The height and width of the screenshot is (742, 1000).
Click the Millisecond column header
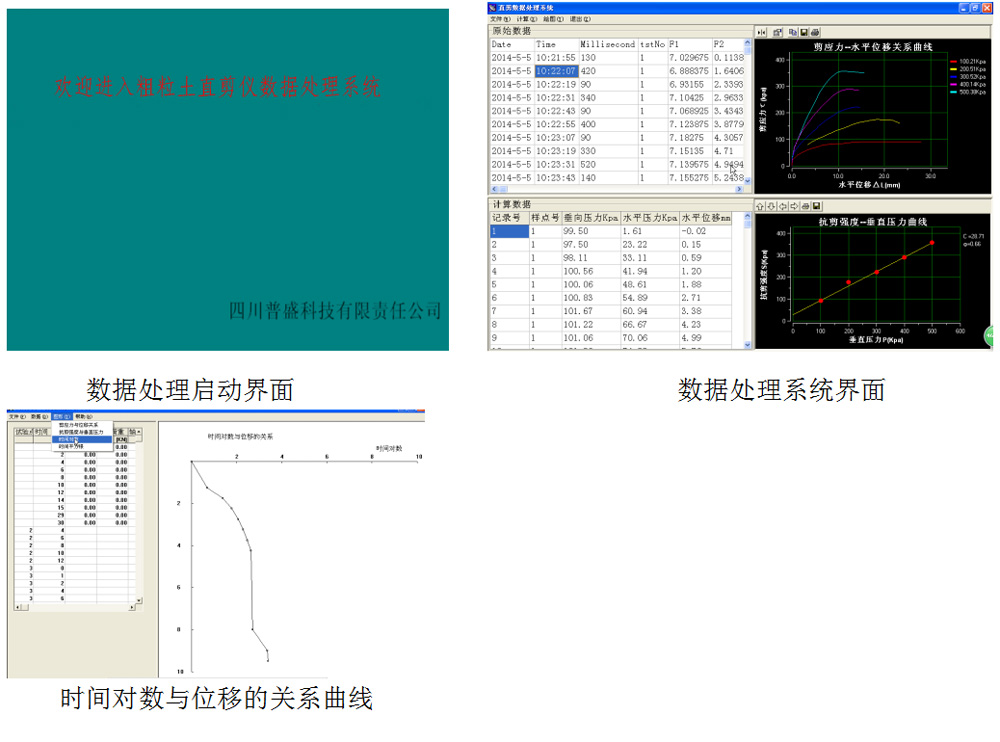coord(607,44)
